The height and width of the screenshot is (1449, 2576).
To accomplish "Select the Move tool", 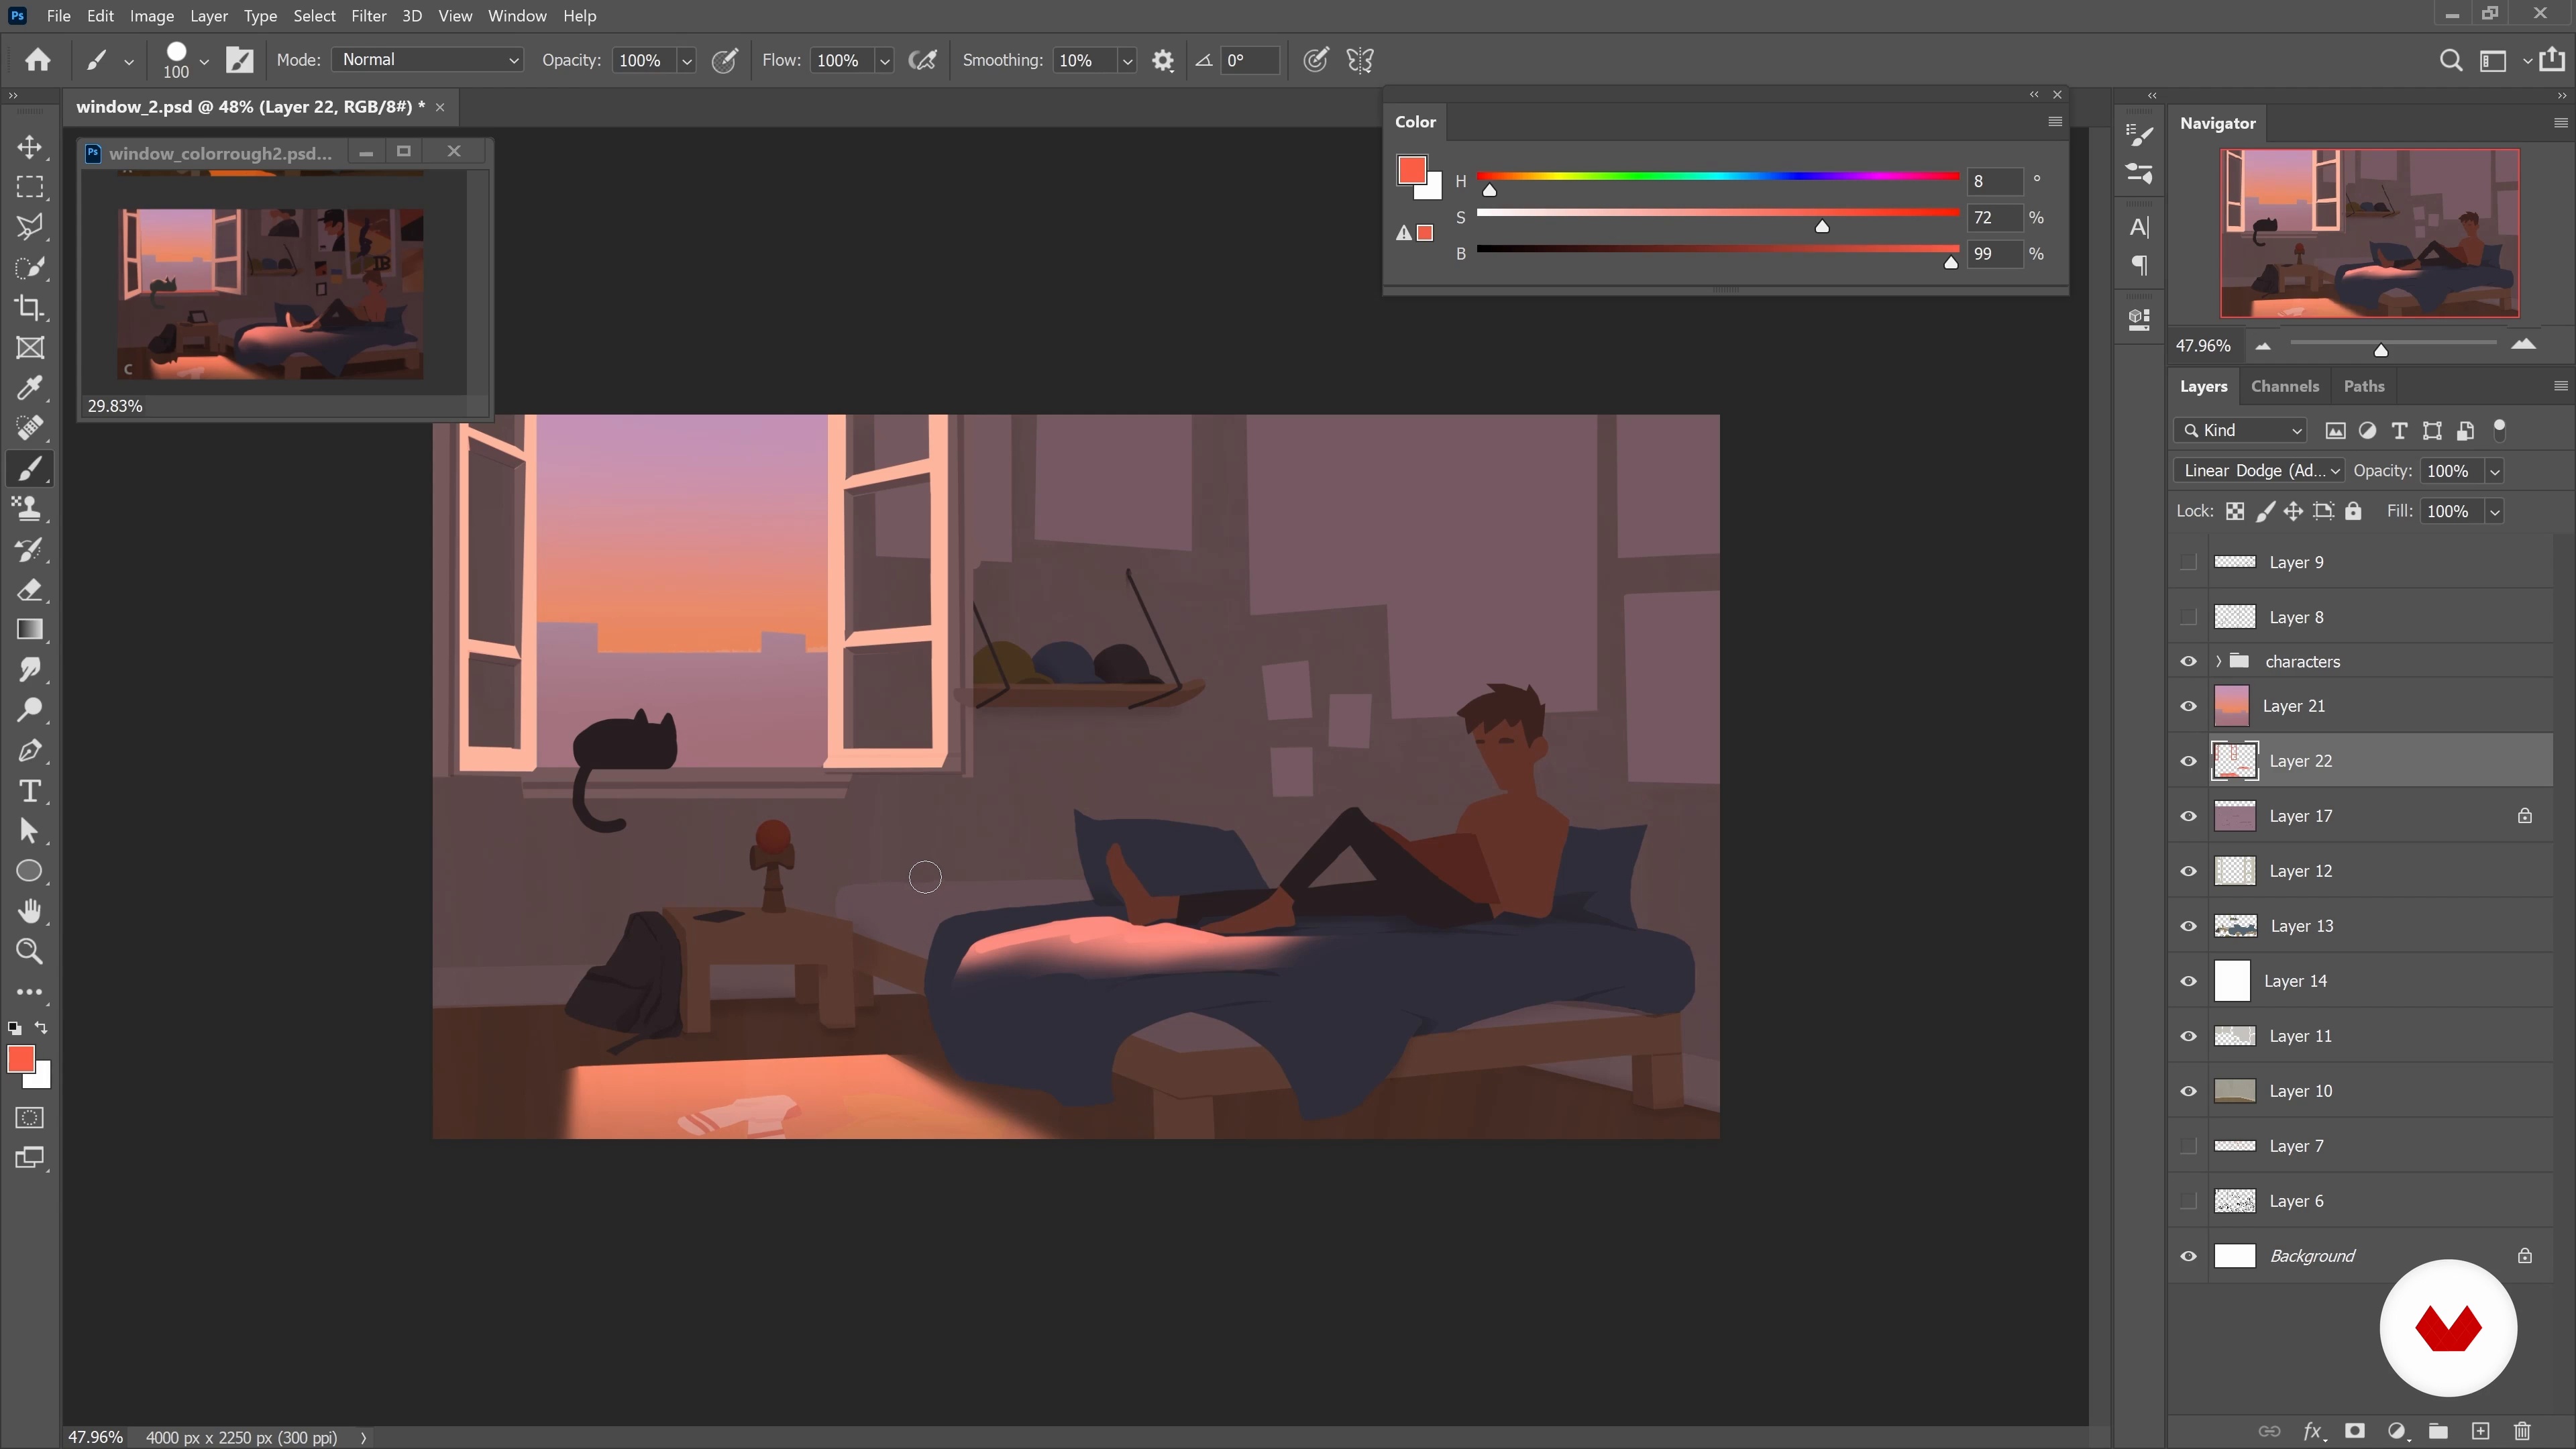I will click(30, 147).
